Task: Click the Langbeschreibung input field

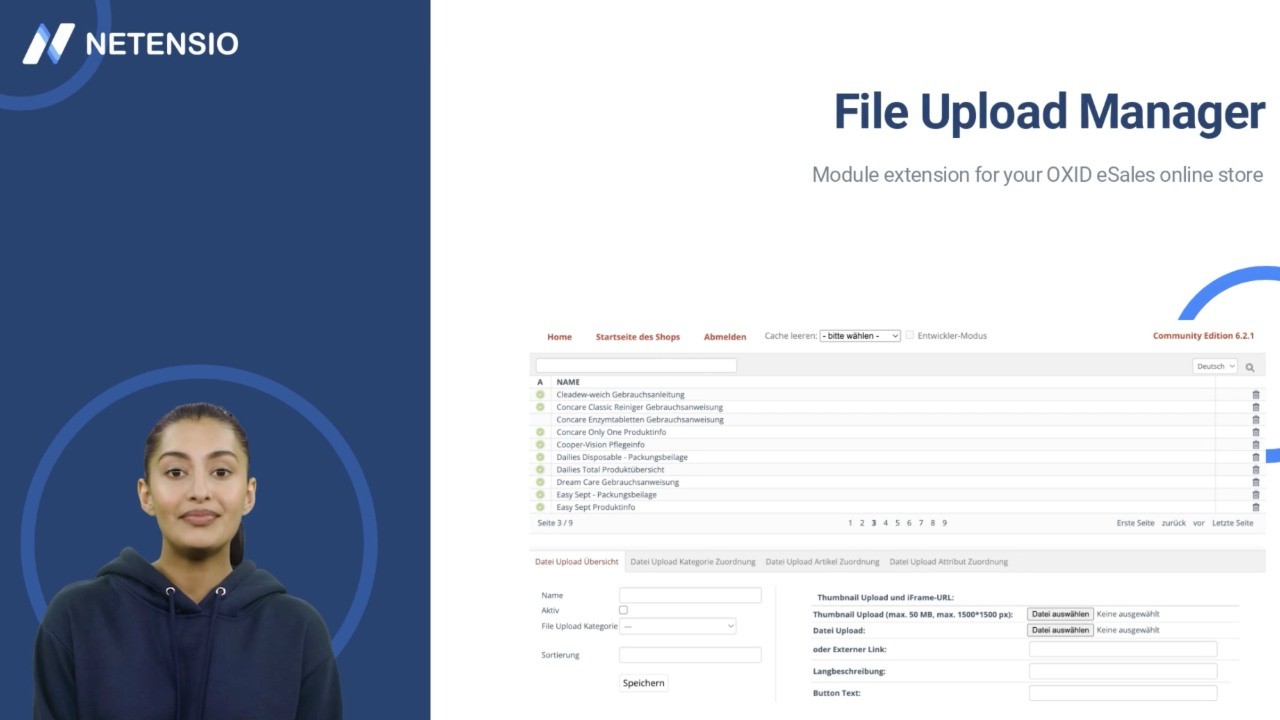Action: click(1123, 671)
